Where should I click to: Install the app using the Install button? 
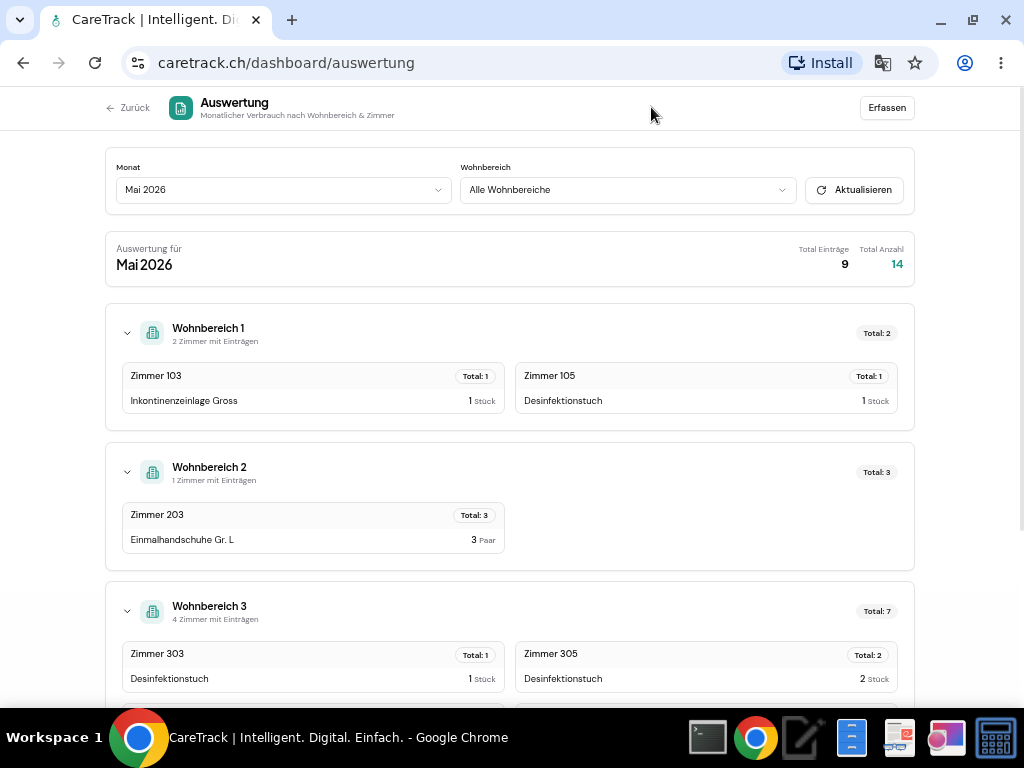822,63
